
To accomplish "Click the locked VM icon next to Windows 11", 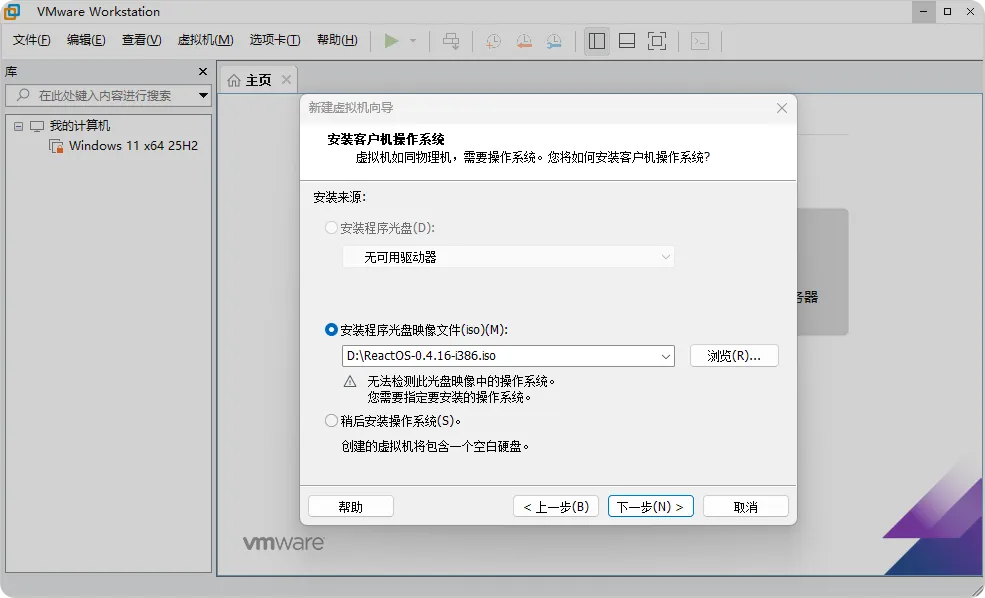I will click(x=56, y=146).
